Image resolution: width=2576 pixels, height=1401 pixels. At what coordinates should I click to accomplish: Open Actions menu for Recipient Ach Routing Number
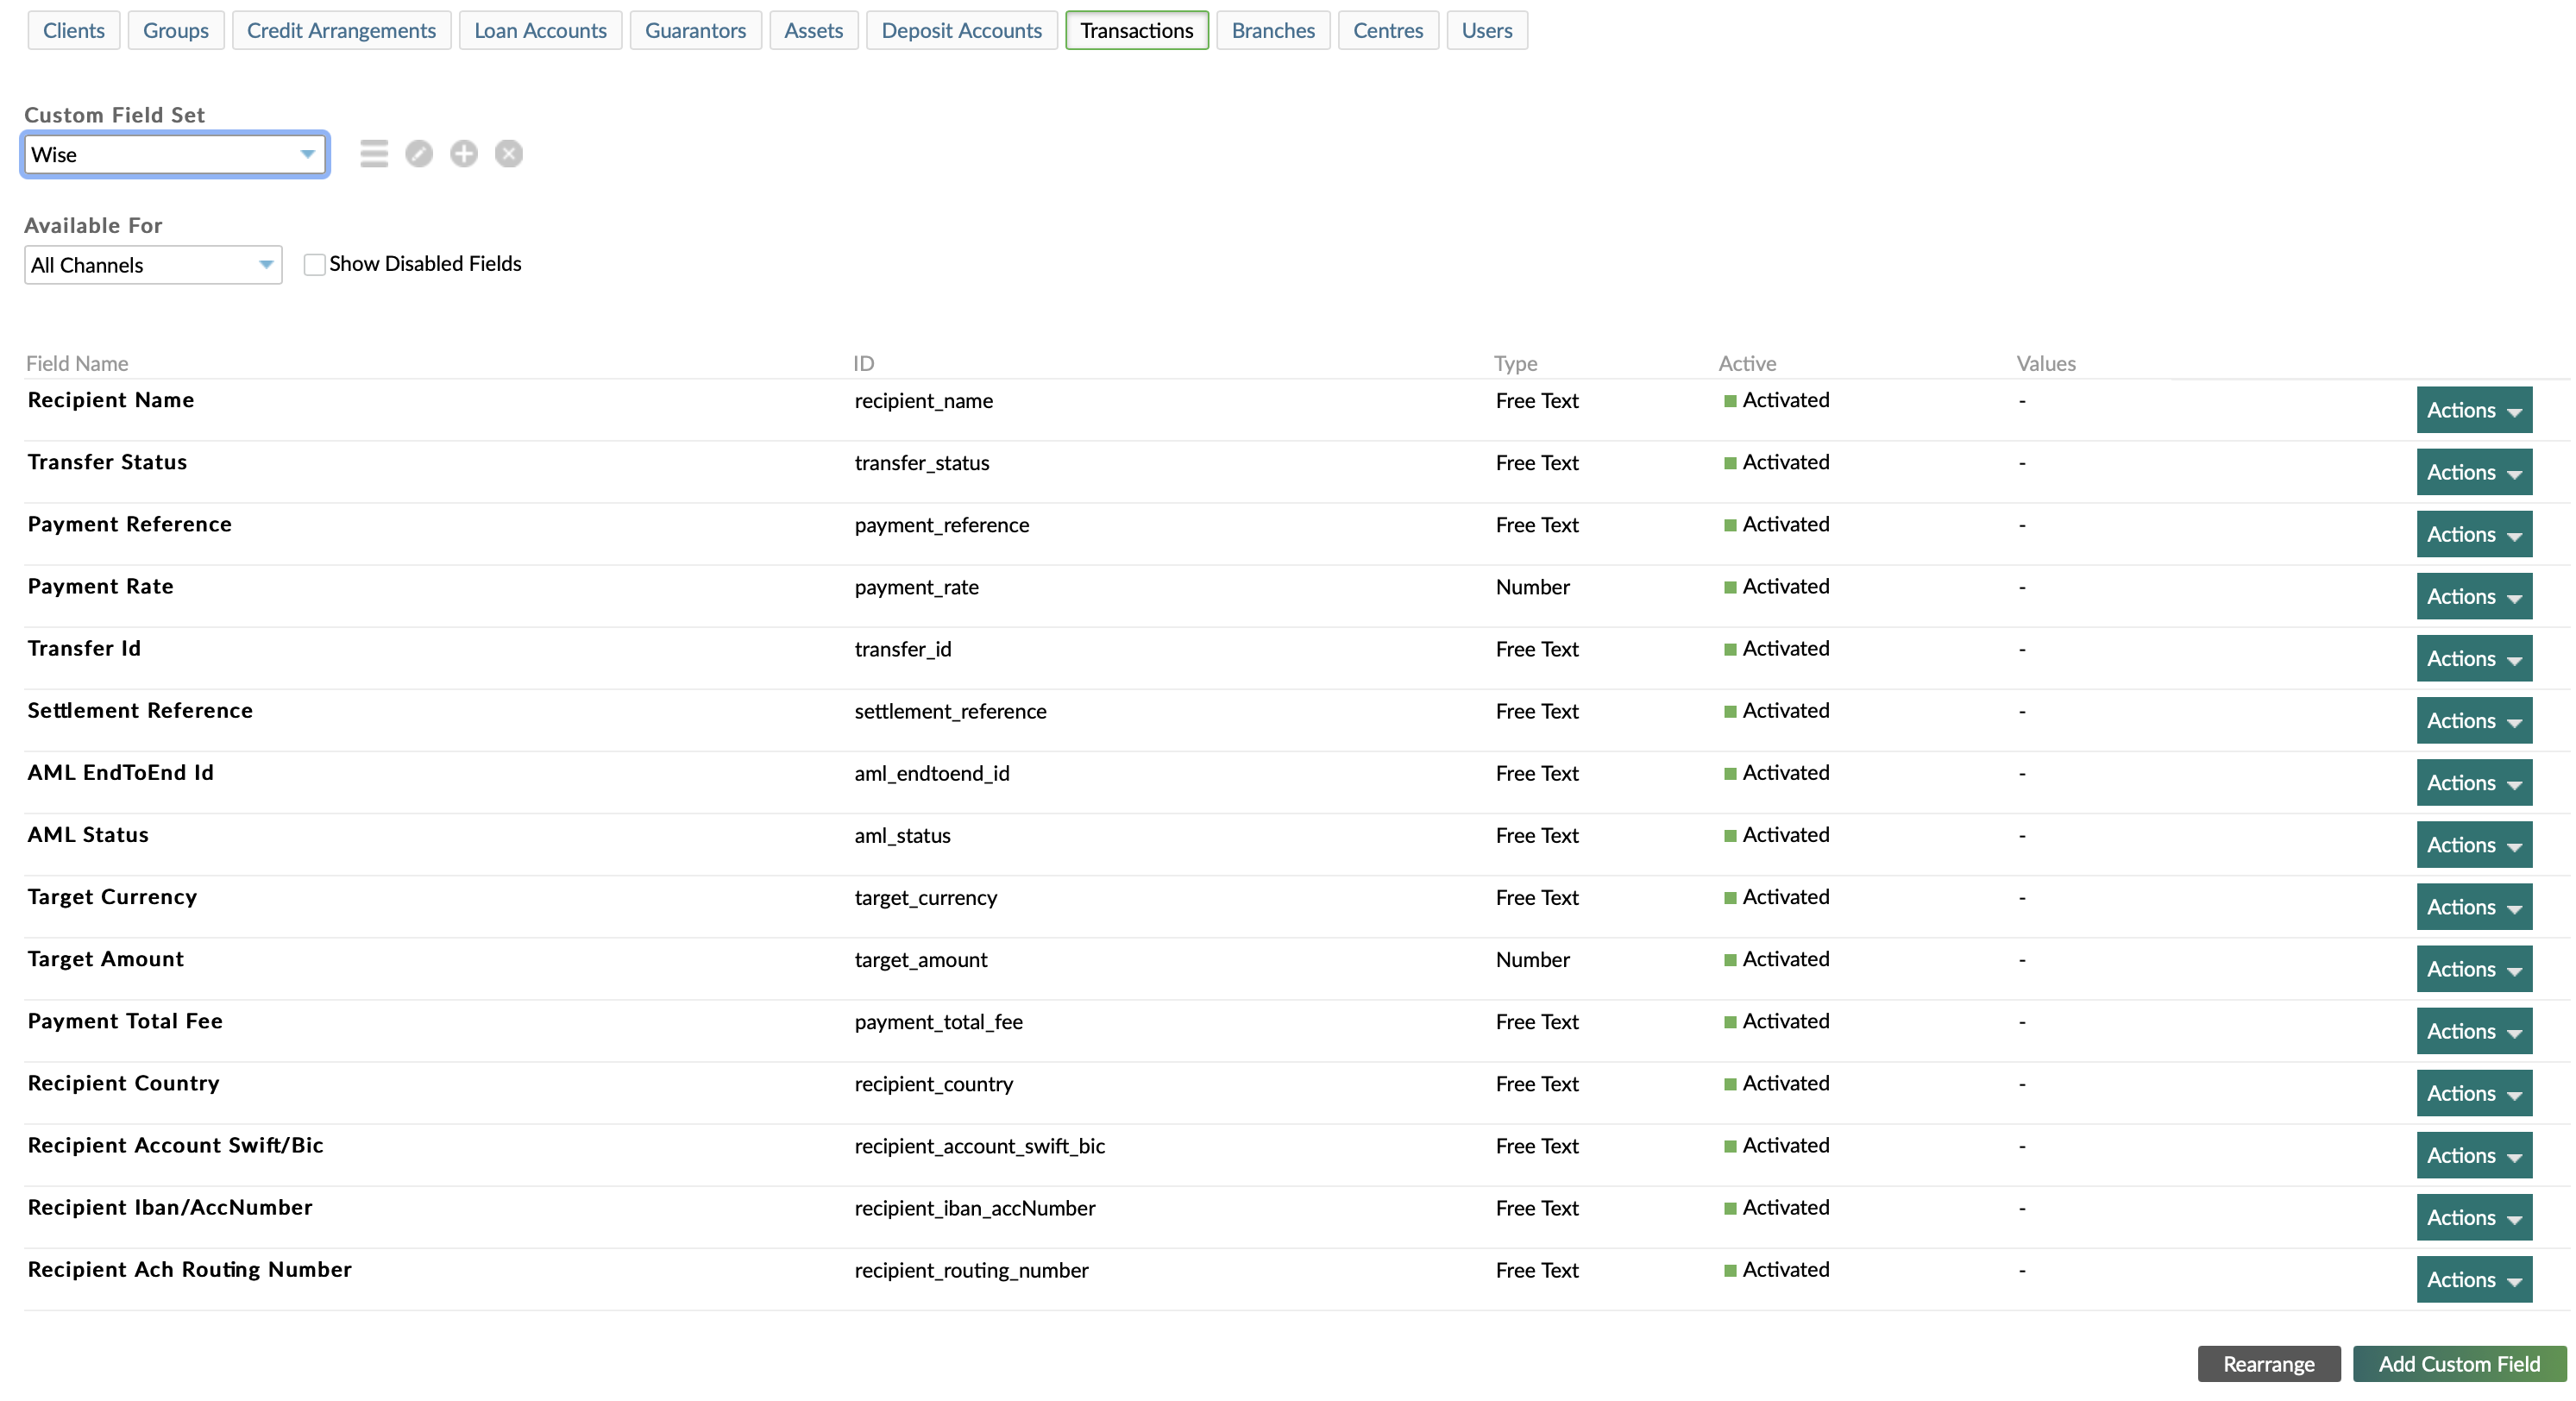(2474, 1279)
